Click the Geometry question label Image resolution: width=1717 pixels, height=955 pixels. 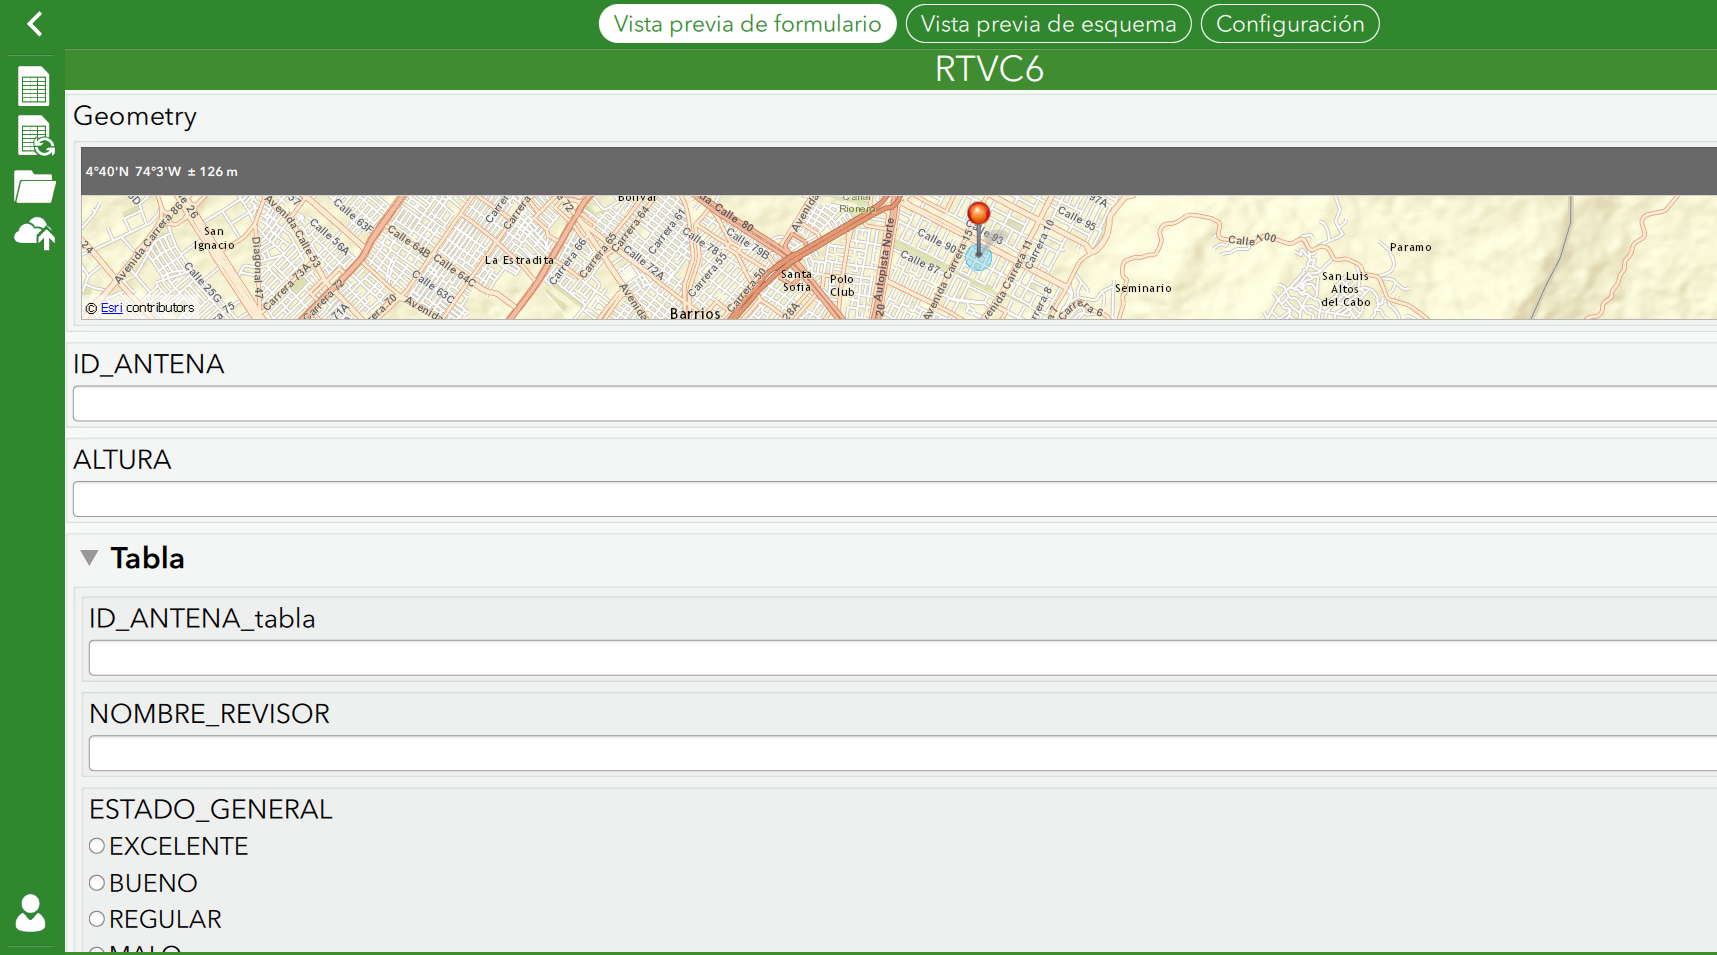pos(135,117)
